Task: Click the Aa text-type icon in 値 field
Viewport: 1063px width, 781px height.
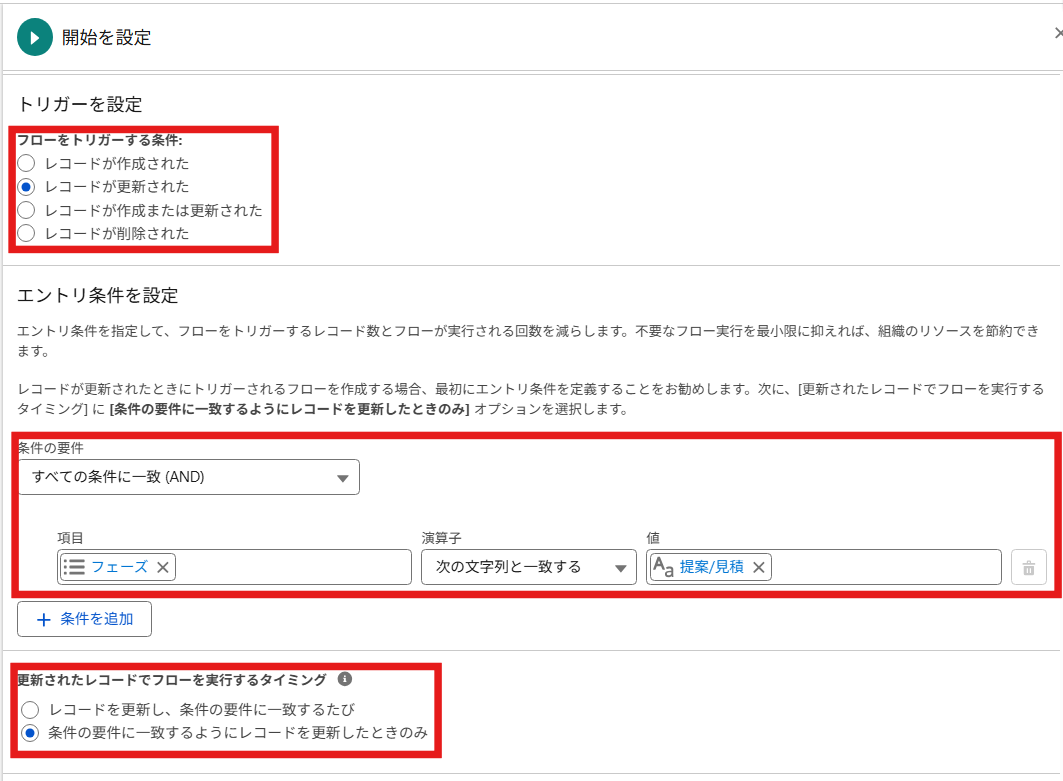Action: tap(662, 567)
